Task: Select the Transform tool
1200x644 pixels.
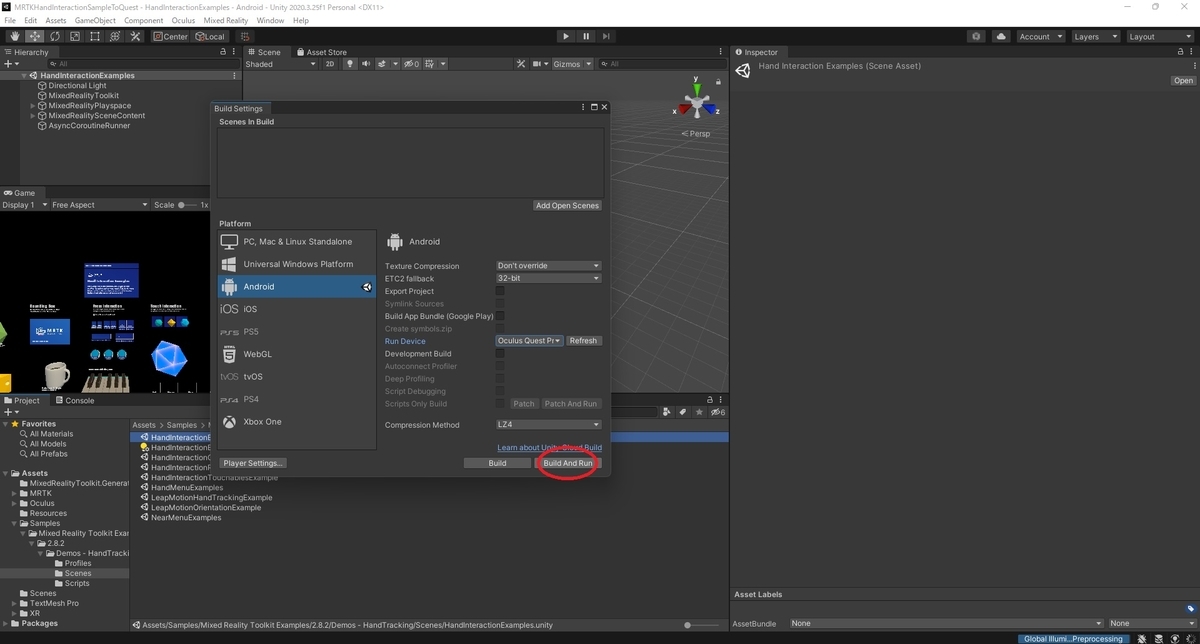Action: [x=115, y=36]
